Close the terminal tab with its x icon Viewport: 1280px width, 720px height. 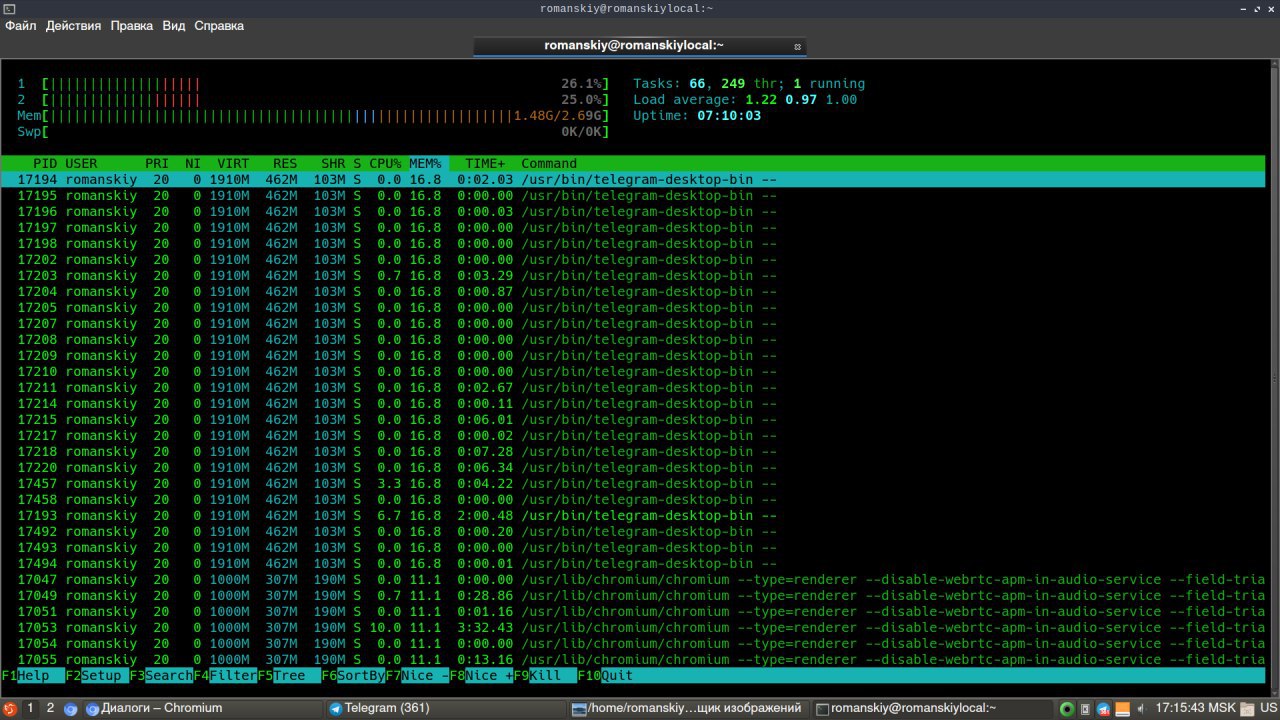point(797,46)
